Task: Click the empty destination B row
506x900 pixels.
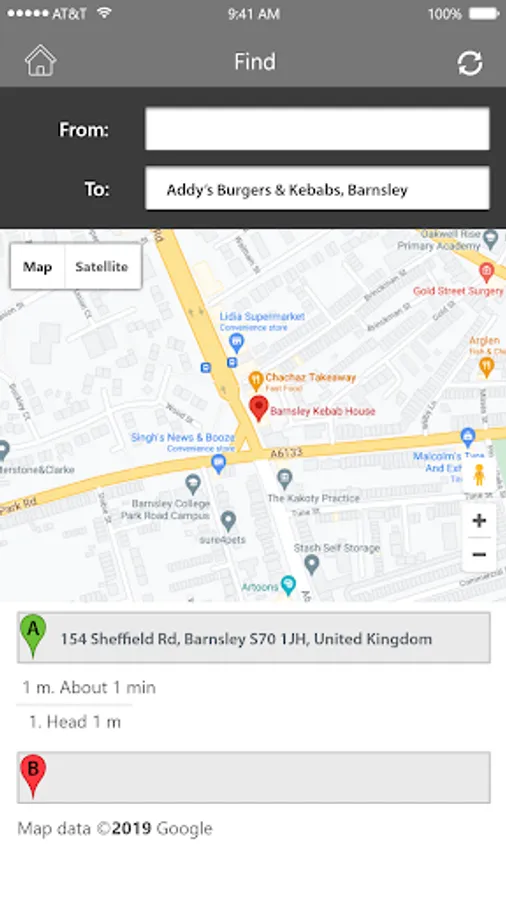Action: pos(254,777)
